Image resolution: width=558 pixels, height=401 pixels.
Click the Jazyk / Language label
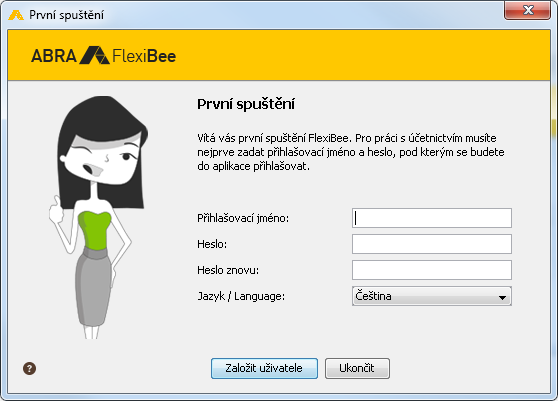pyautogui.click(x=241, y=296)
